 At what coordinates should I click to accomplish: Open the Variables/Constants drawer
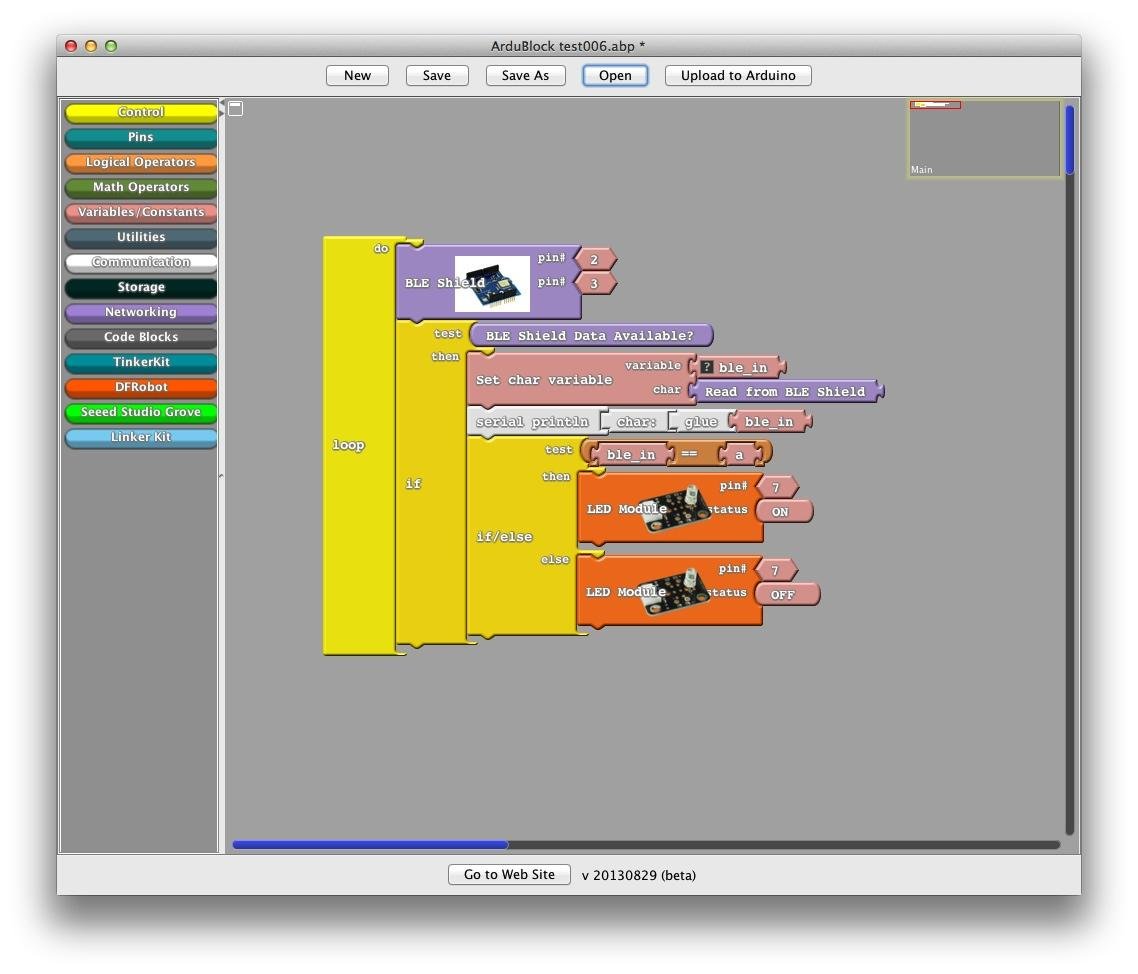pos(141,212)
